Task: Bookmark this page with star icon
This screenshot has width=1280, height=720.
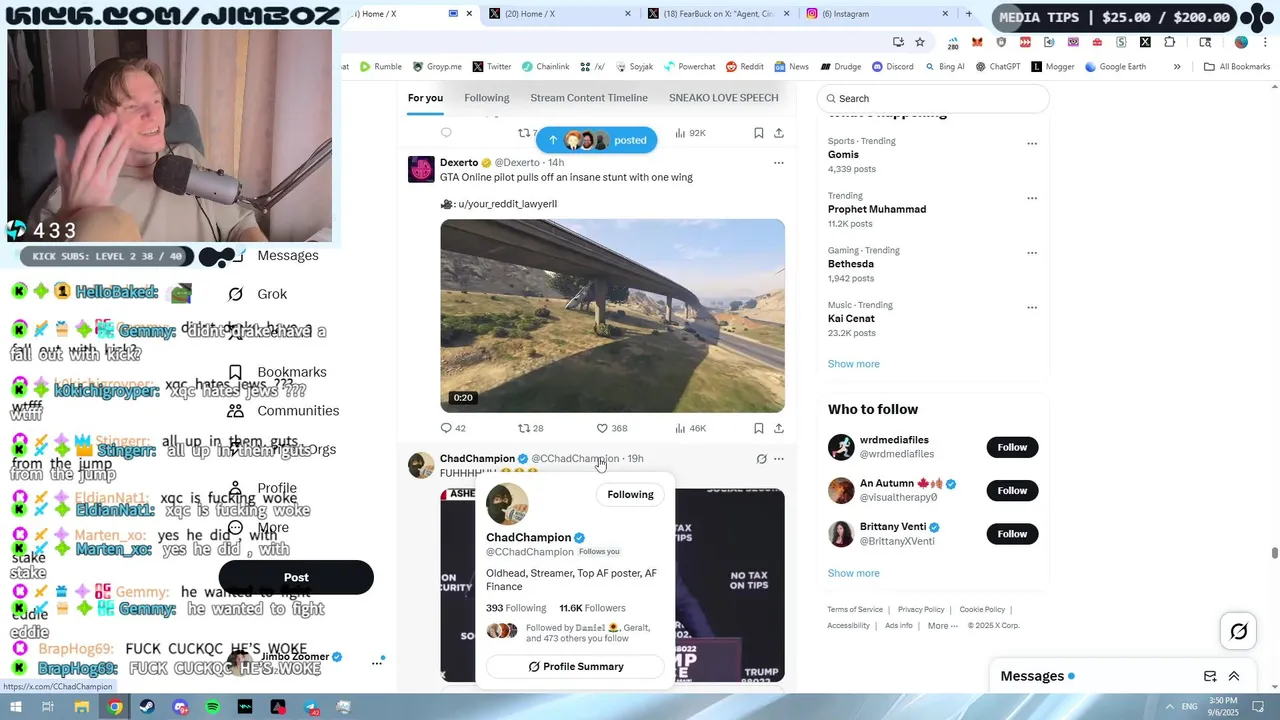Action: coord(920,42)
